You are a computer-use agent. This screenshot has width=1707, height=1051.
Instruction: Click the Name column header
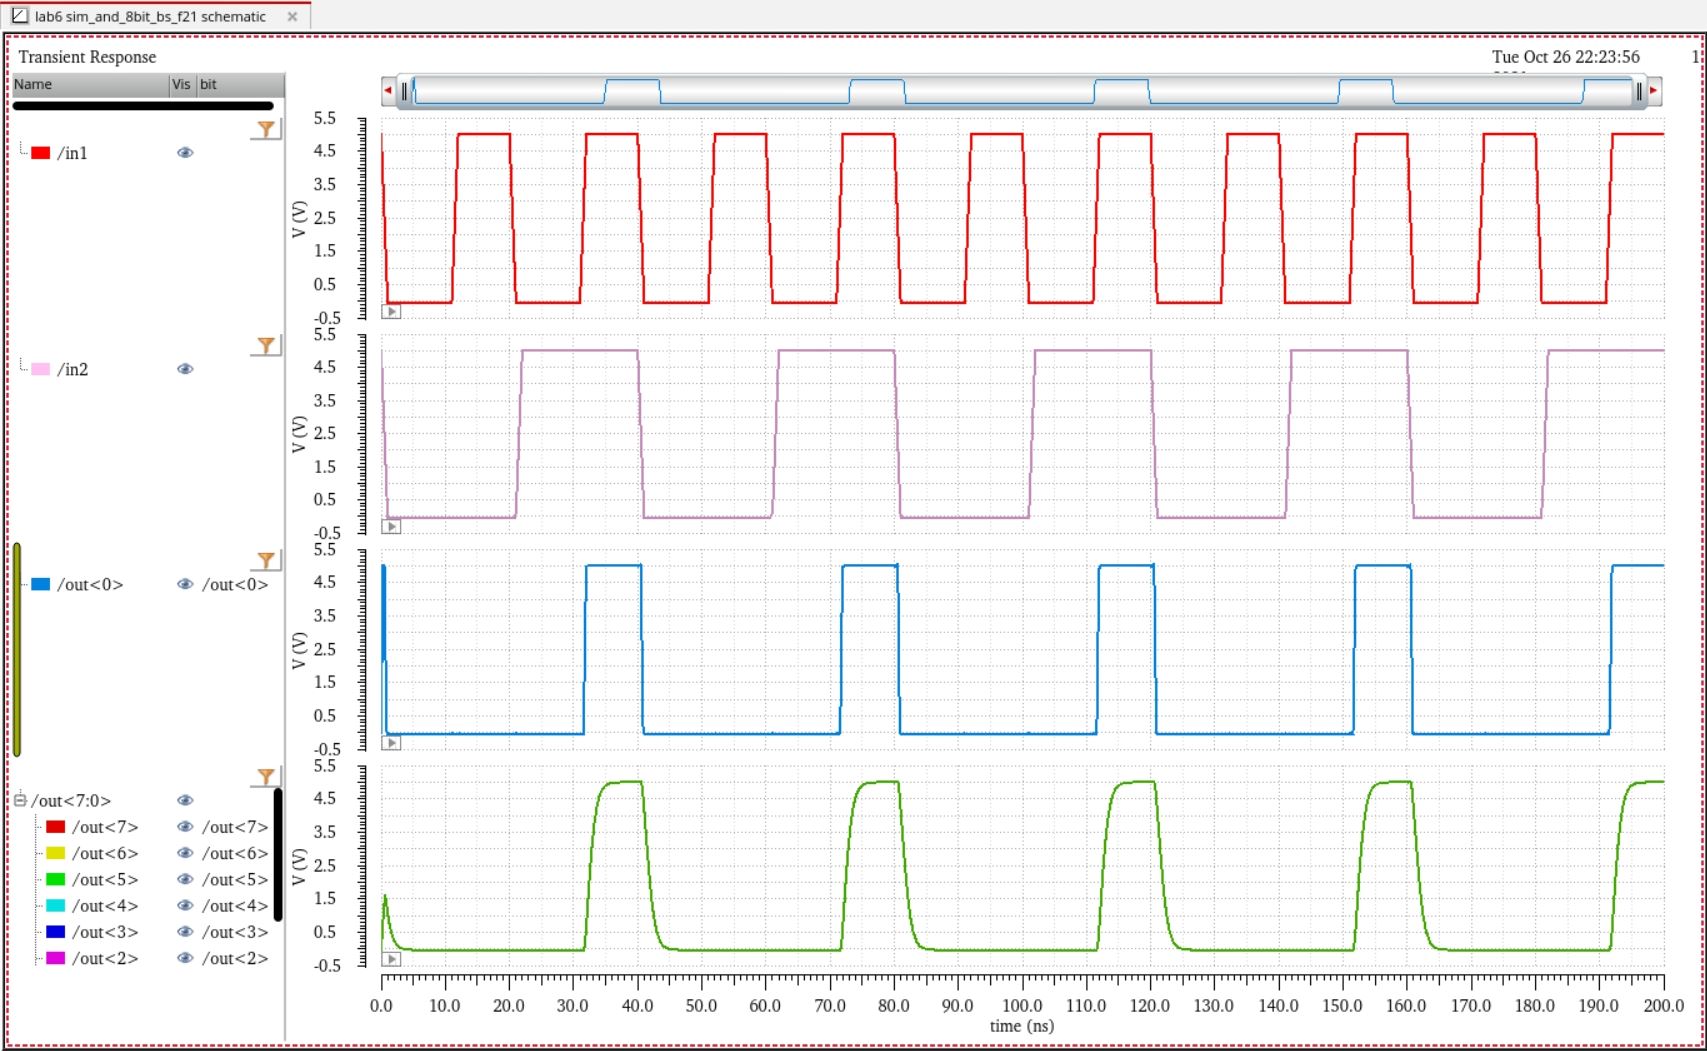(x=90, y=85)
